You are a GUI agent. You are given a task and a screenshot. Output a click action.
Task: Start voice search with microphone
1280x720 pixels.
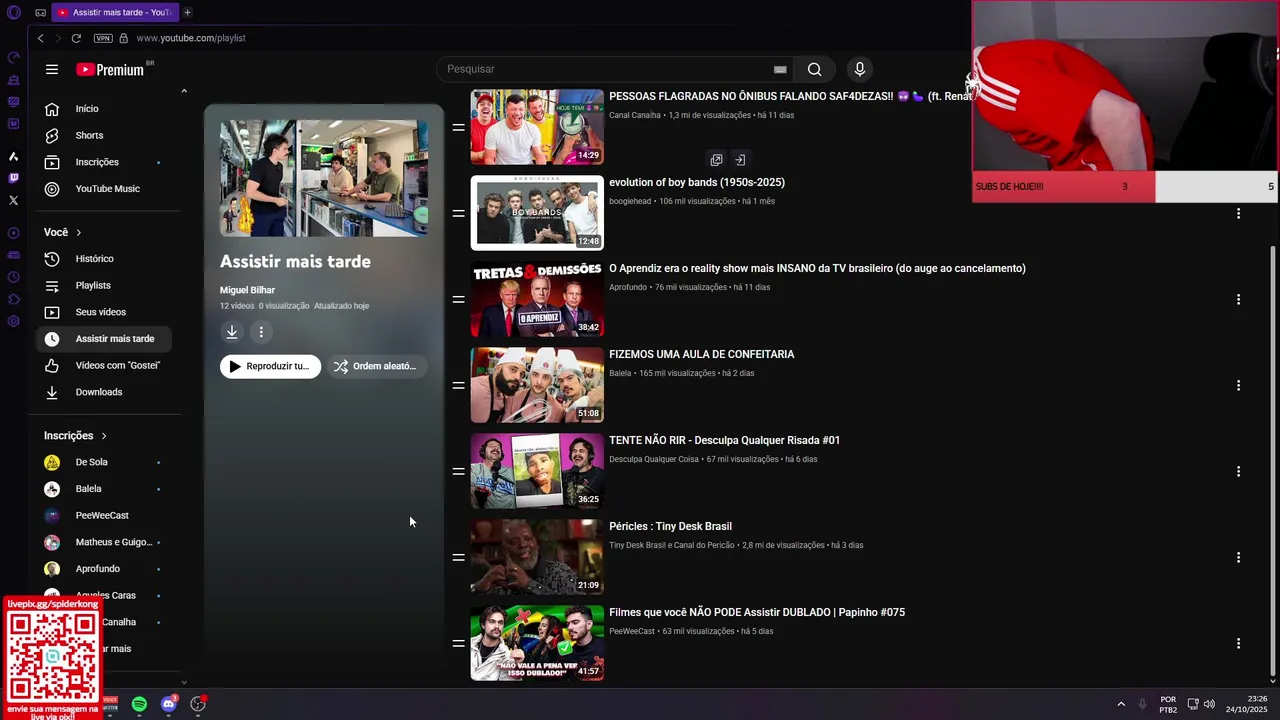(859, 69)
